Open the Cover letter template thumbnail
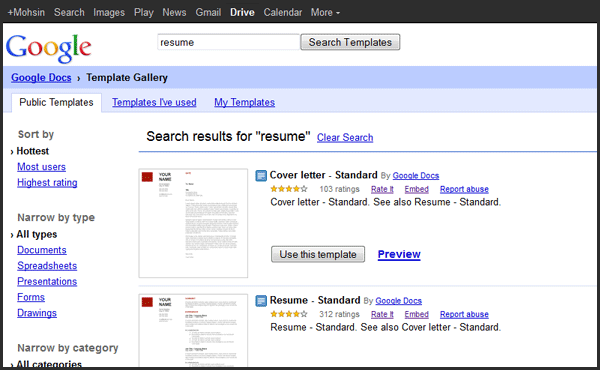 pyautogui.click(x=193, y=223)
